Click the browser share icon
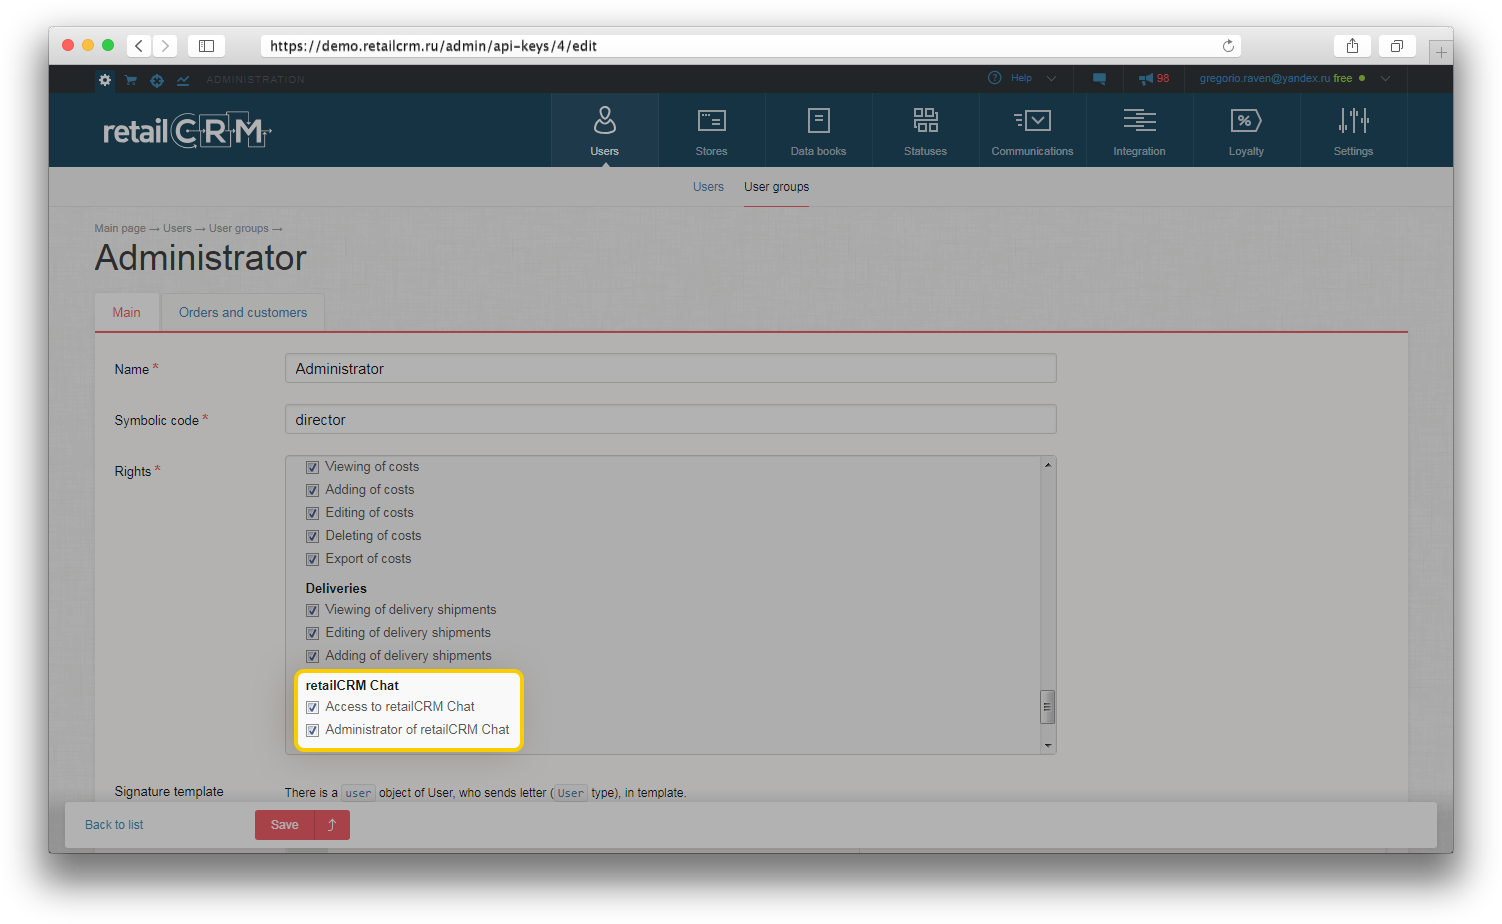 [1352, 46]
